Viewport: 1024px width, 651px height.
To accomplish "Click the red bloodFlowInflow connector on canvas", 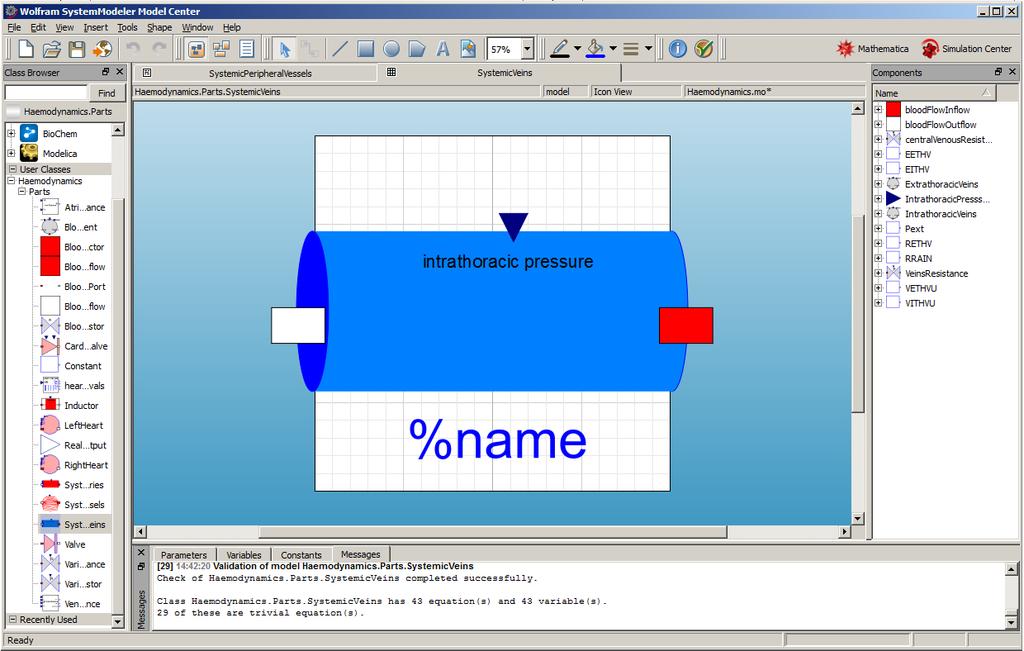I will (x=686, y=325).
